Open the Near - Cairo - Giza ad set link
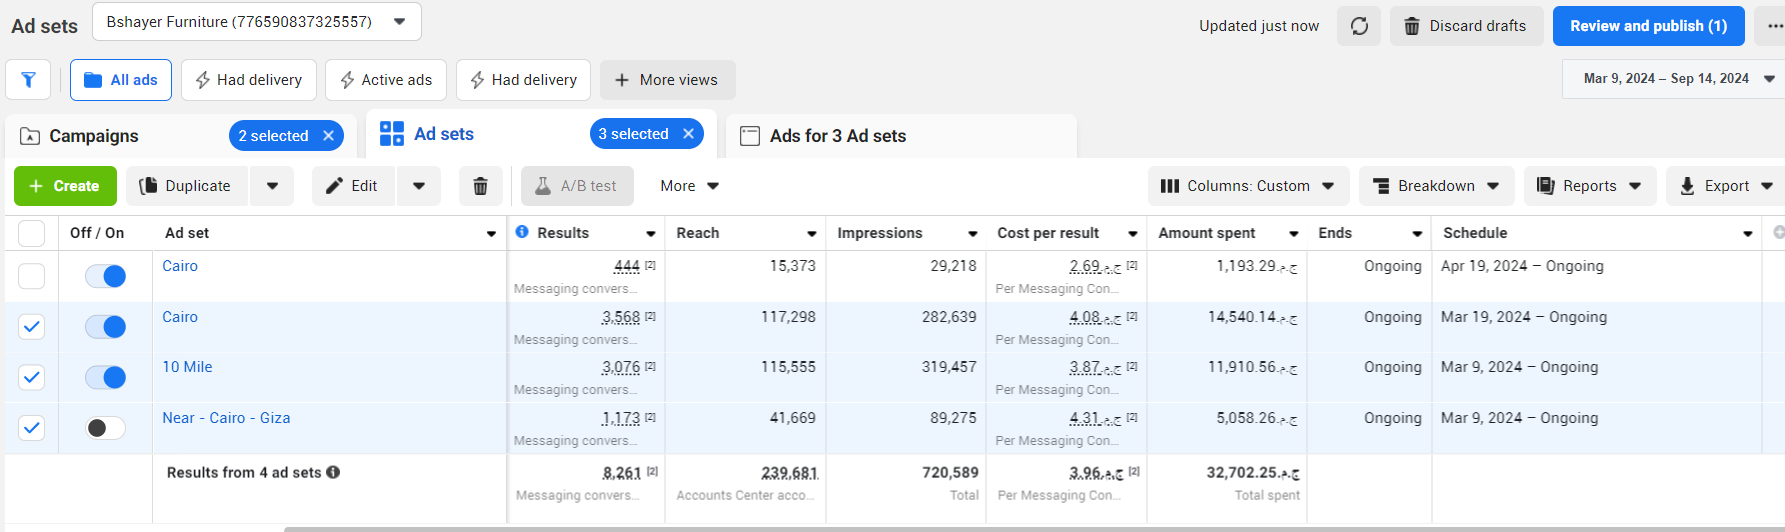The width and height of the screenshot is (1785, 532). coord(226,418)
